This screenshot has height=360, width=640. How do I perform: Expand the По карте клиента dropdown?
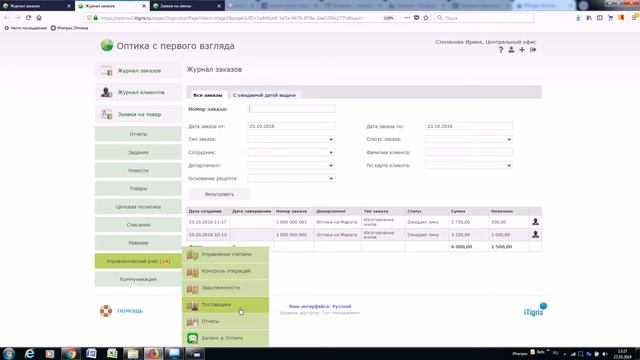pyautogui.click(x=509, y=165)
